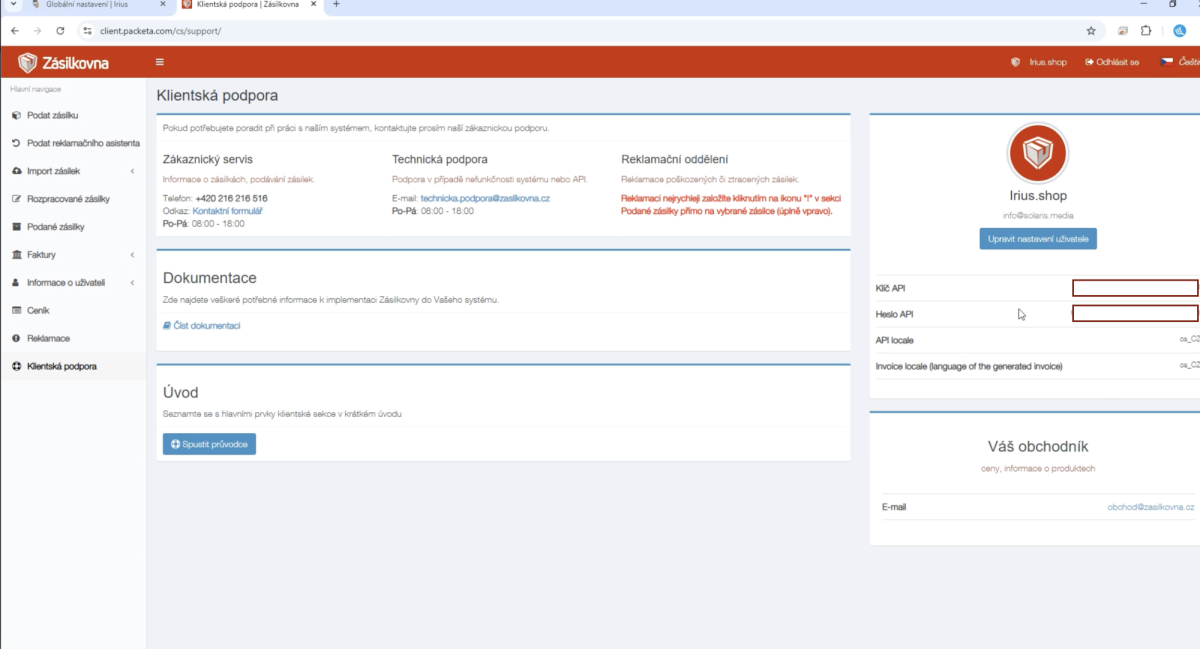The height and width of the screenshot is (649, 1200).
Task: Click the exclamation icon beside Reklamace
Action: coord(16,339)
